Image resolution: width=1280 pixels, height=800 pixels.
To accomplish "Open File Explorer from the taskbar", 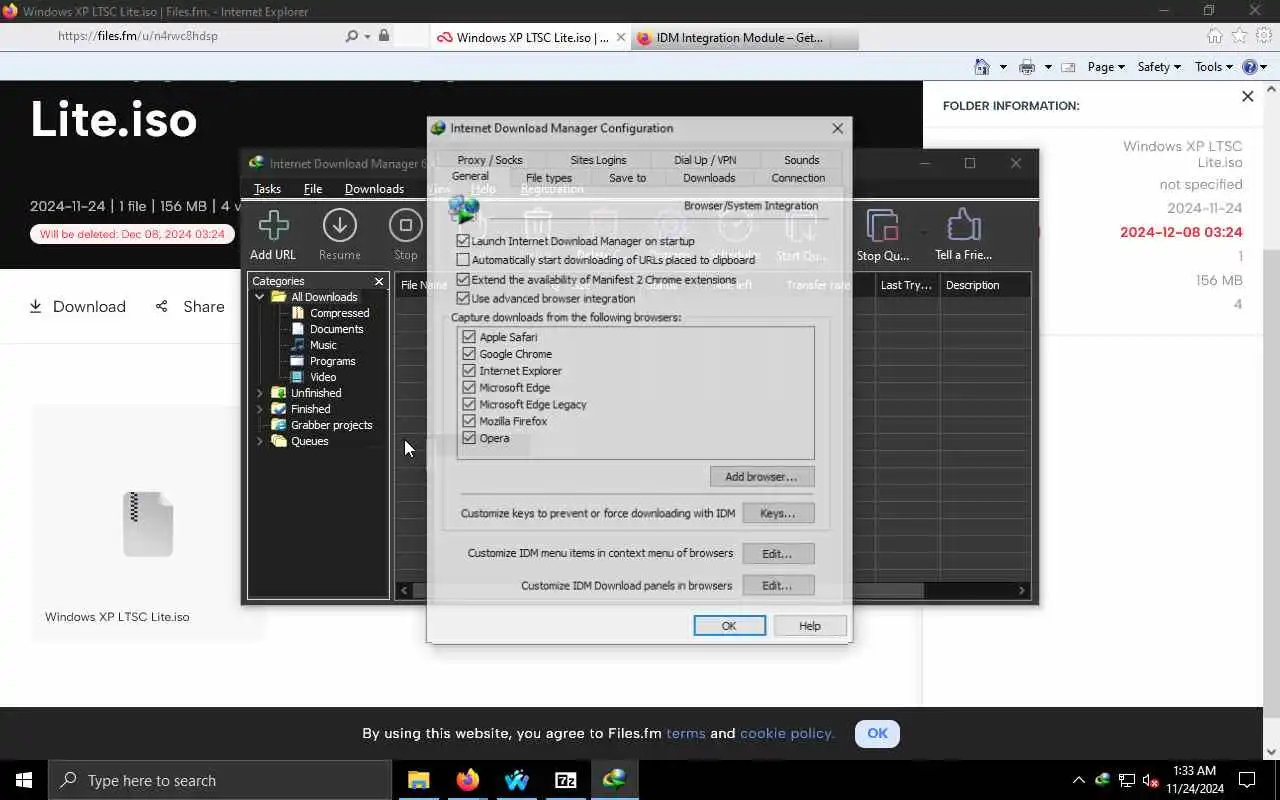I will 418,780.
